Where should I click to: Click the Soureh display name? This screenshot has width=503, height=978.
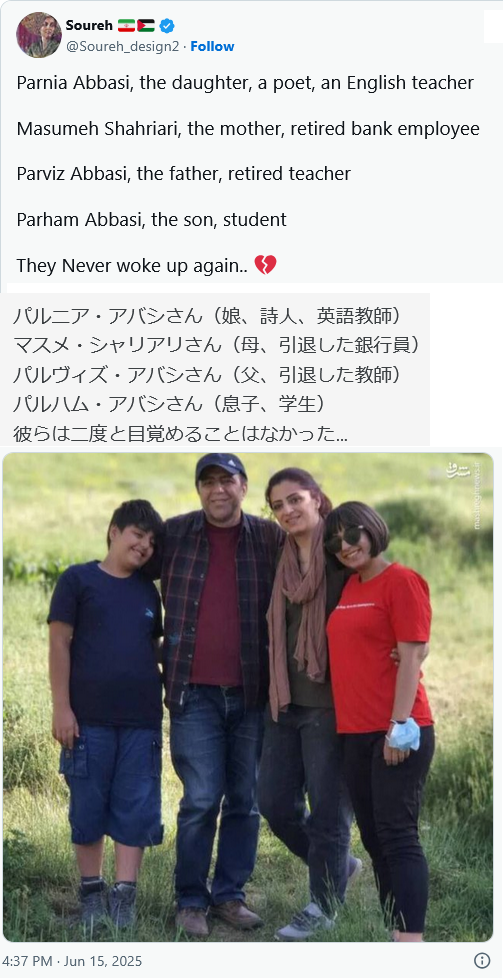[89, 26]
